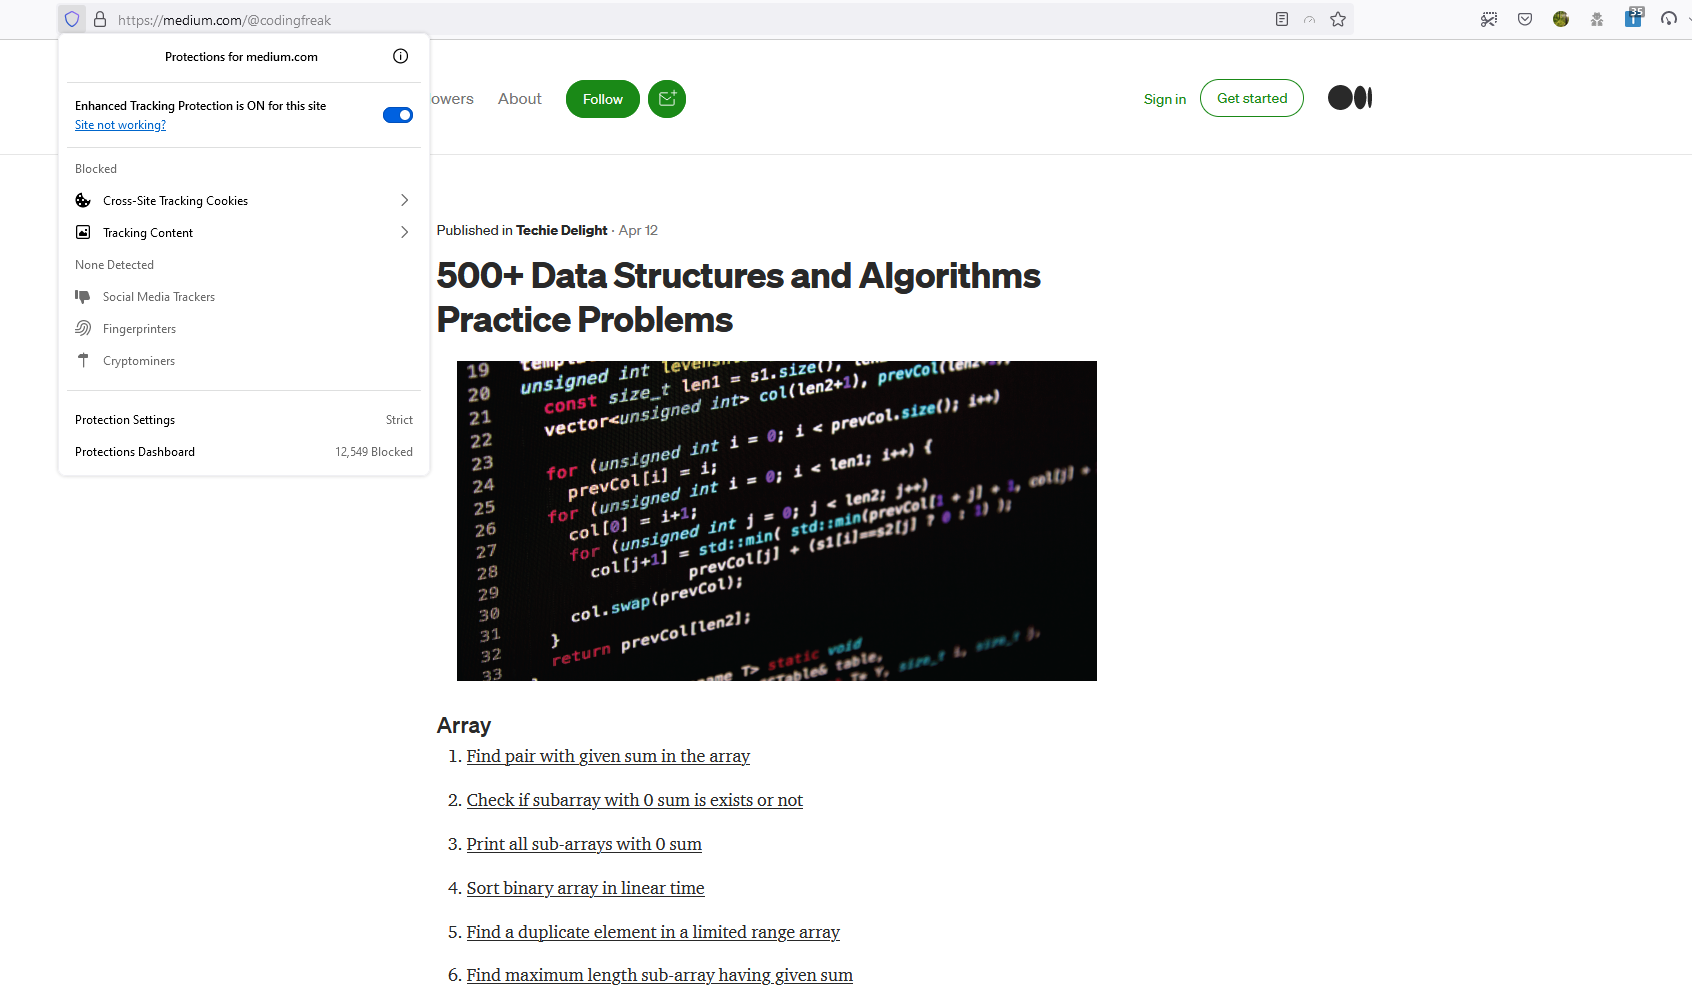This screenshot has width=1692, height=994.
Task: Open the Firefox account avatar icon
Action: click(1561, 19)
